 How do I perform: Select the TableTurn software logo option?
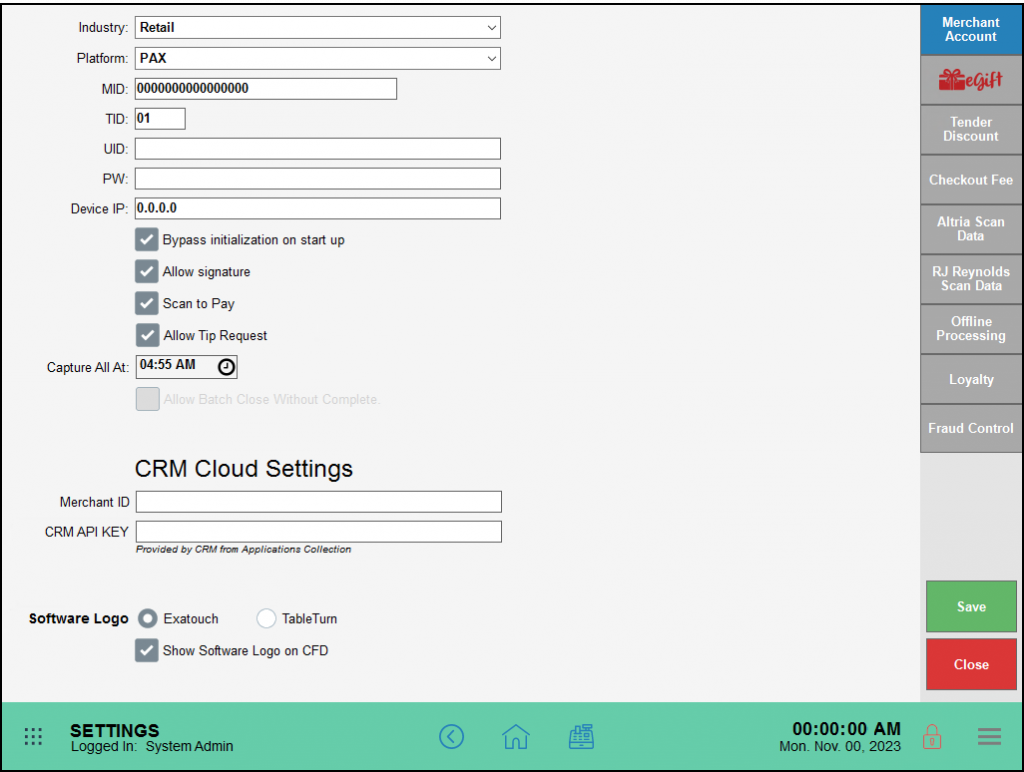tap(267, 619)
